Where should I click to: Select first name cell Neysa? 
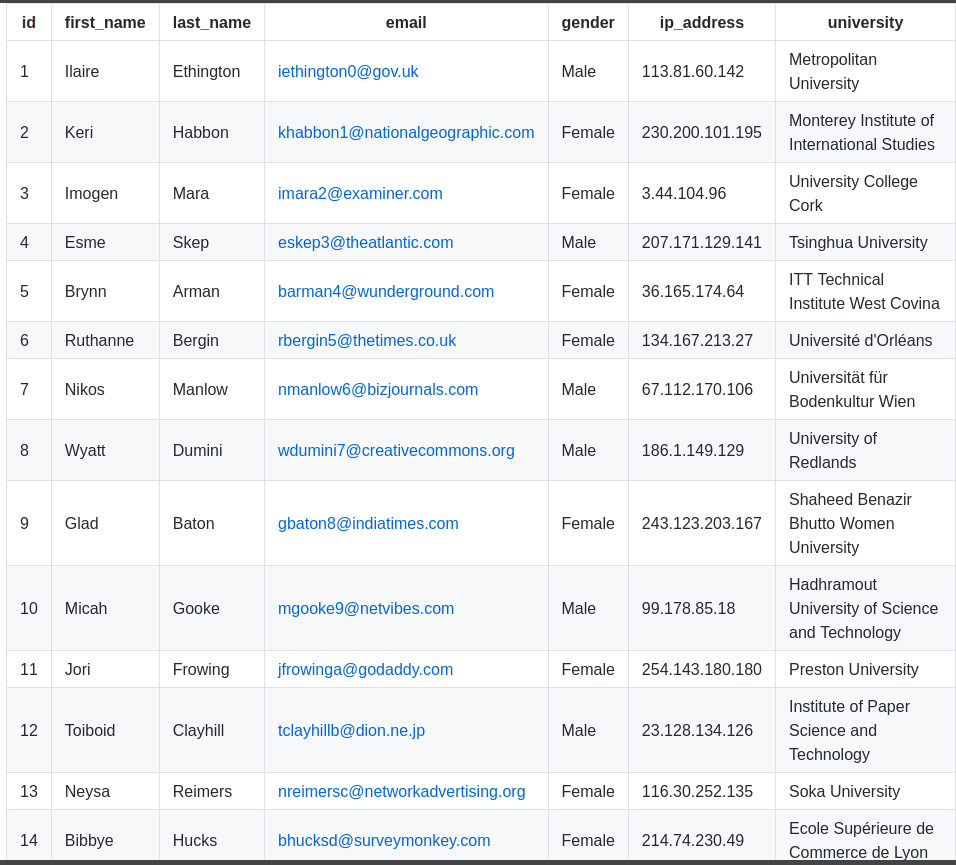pos(105,791)
